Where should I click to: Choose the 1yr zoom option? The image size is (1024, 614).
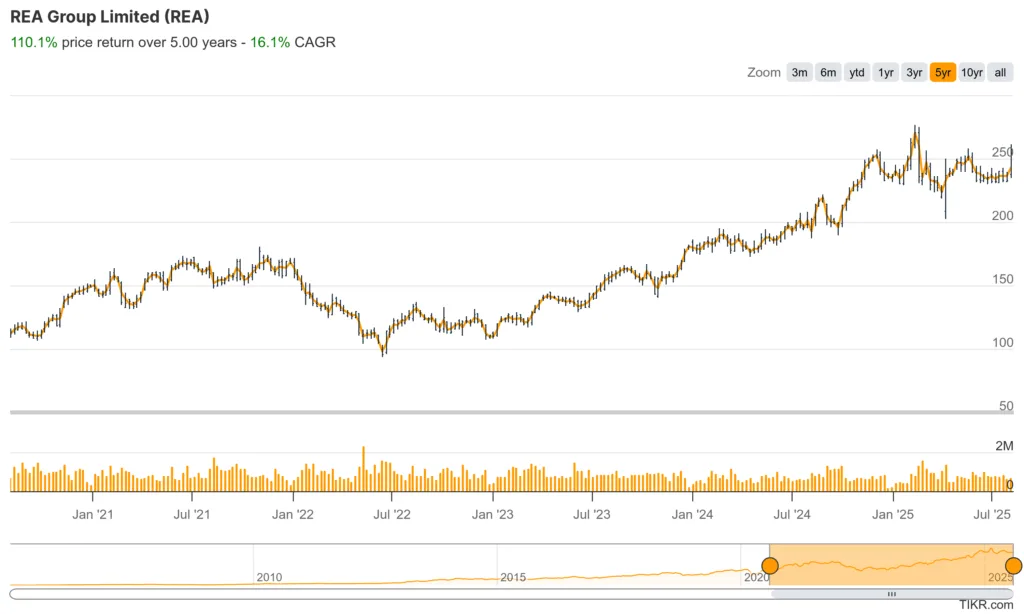click(886, 72)
